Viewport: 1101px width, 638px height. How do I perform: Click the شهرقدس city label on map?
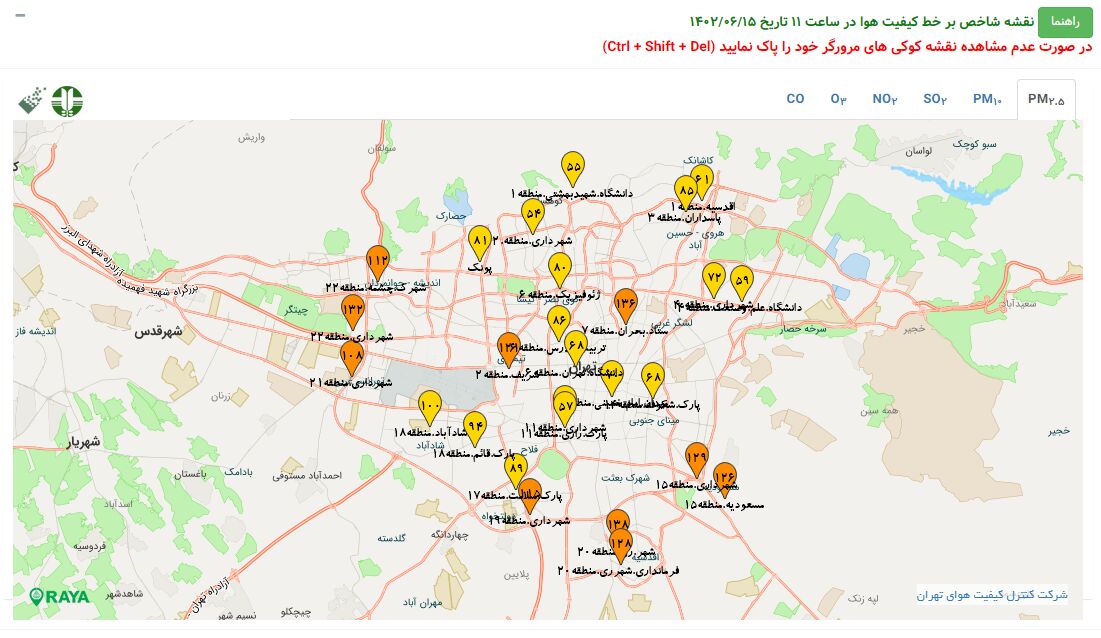[x=159, y=331]
